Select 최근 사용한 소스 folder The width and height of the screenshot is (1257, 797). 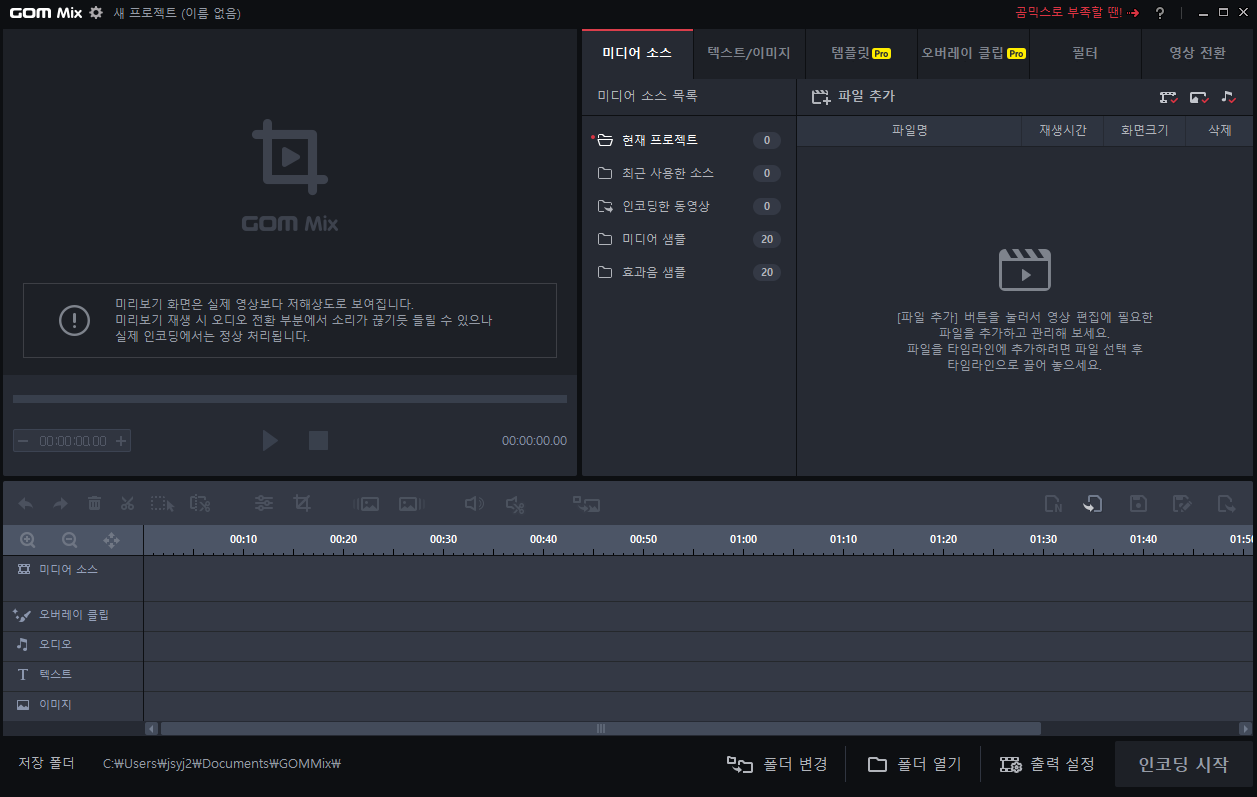pyautogui.click(x=689, y=173)
